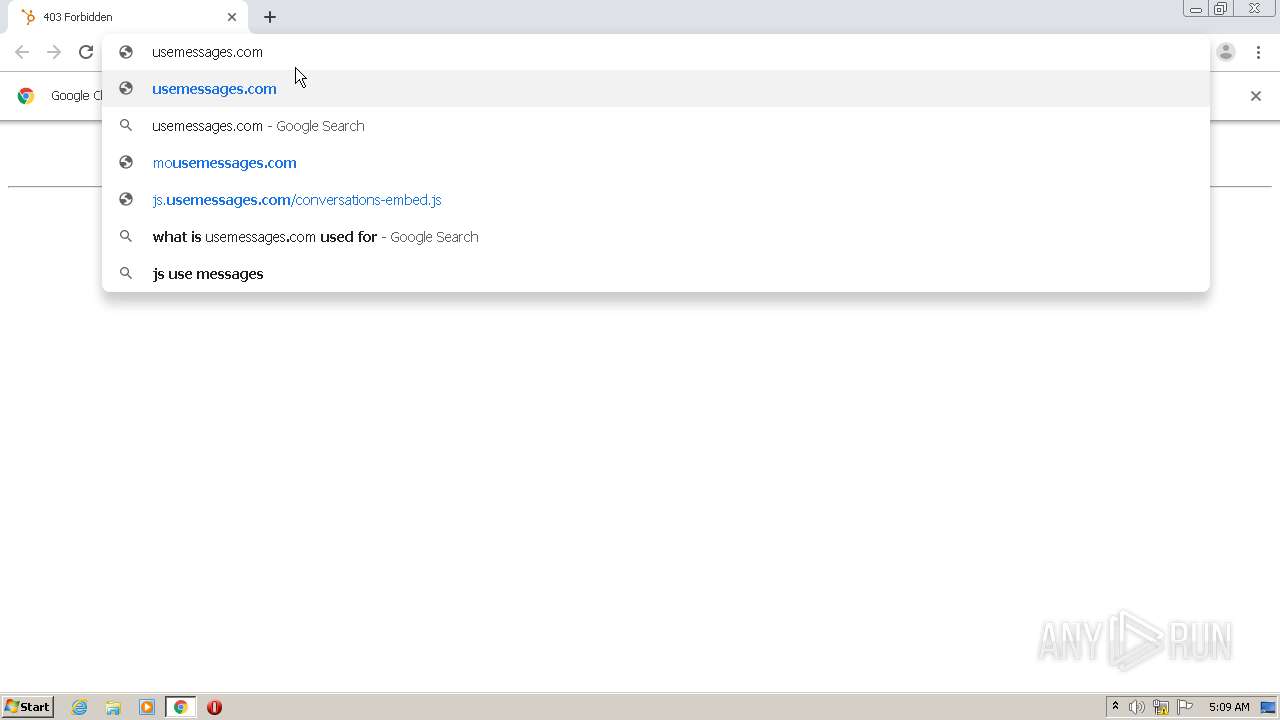Close the 403 Forbidden tab
Screen dimensions: 1280x720
click(x=232, y=17)
